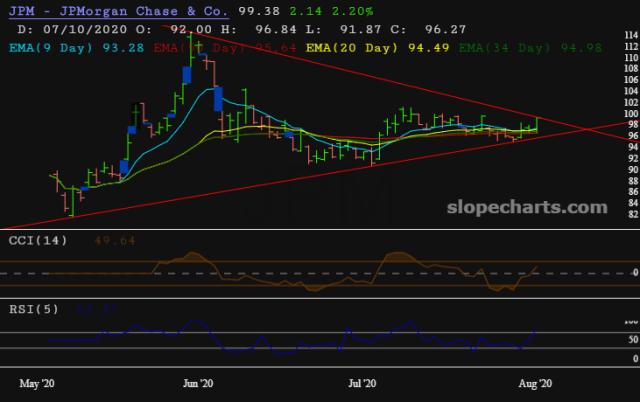Click the price change value 2.14
The height and width of the screenshot is (402, 640).
[306, 11]
